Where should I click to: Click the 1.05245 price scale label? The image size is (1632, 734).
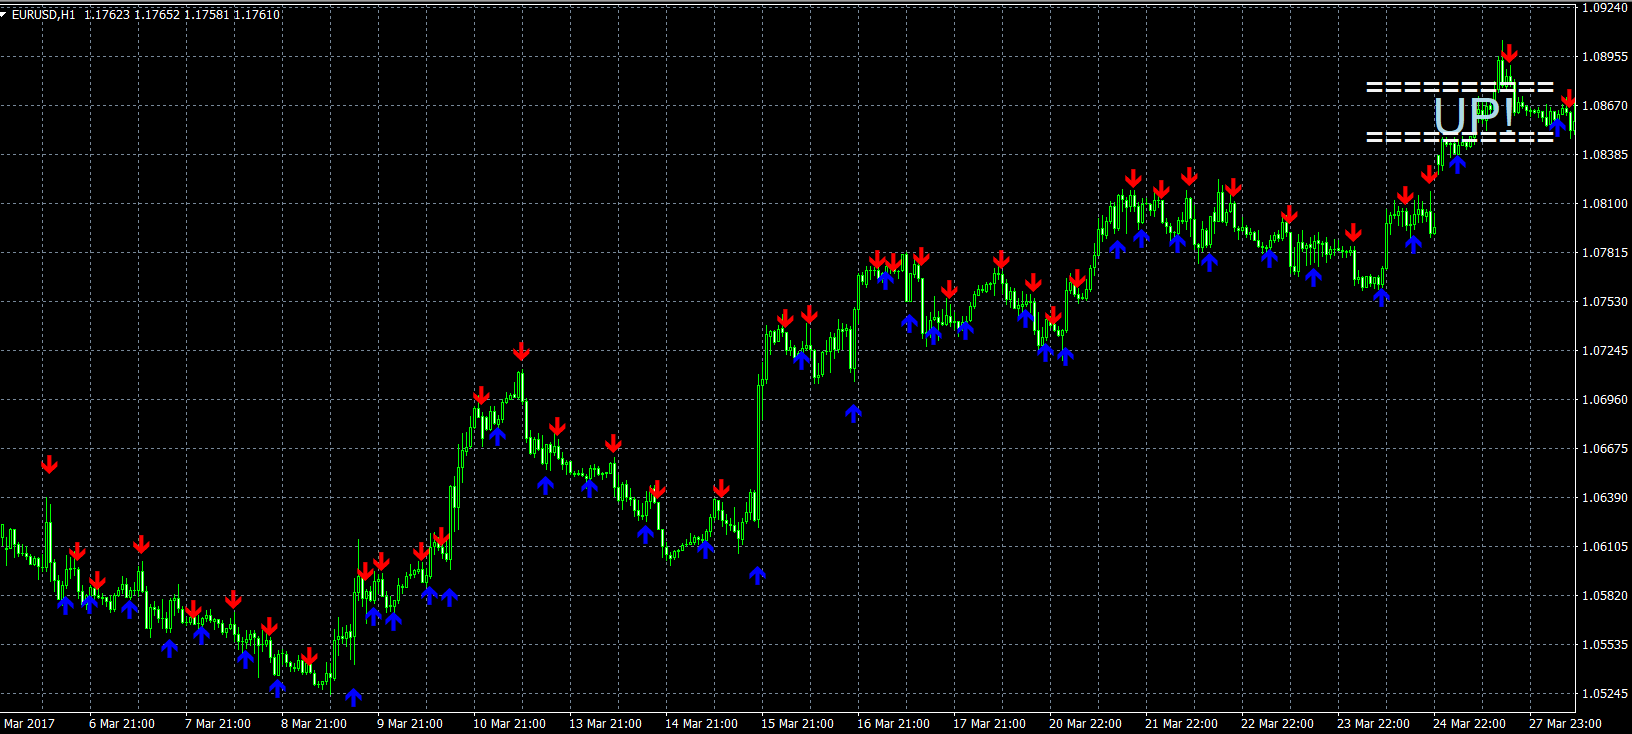[x=1605, y=694]
